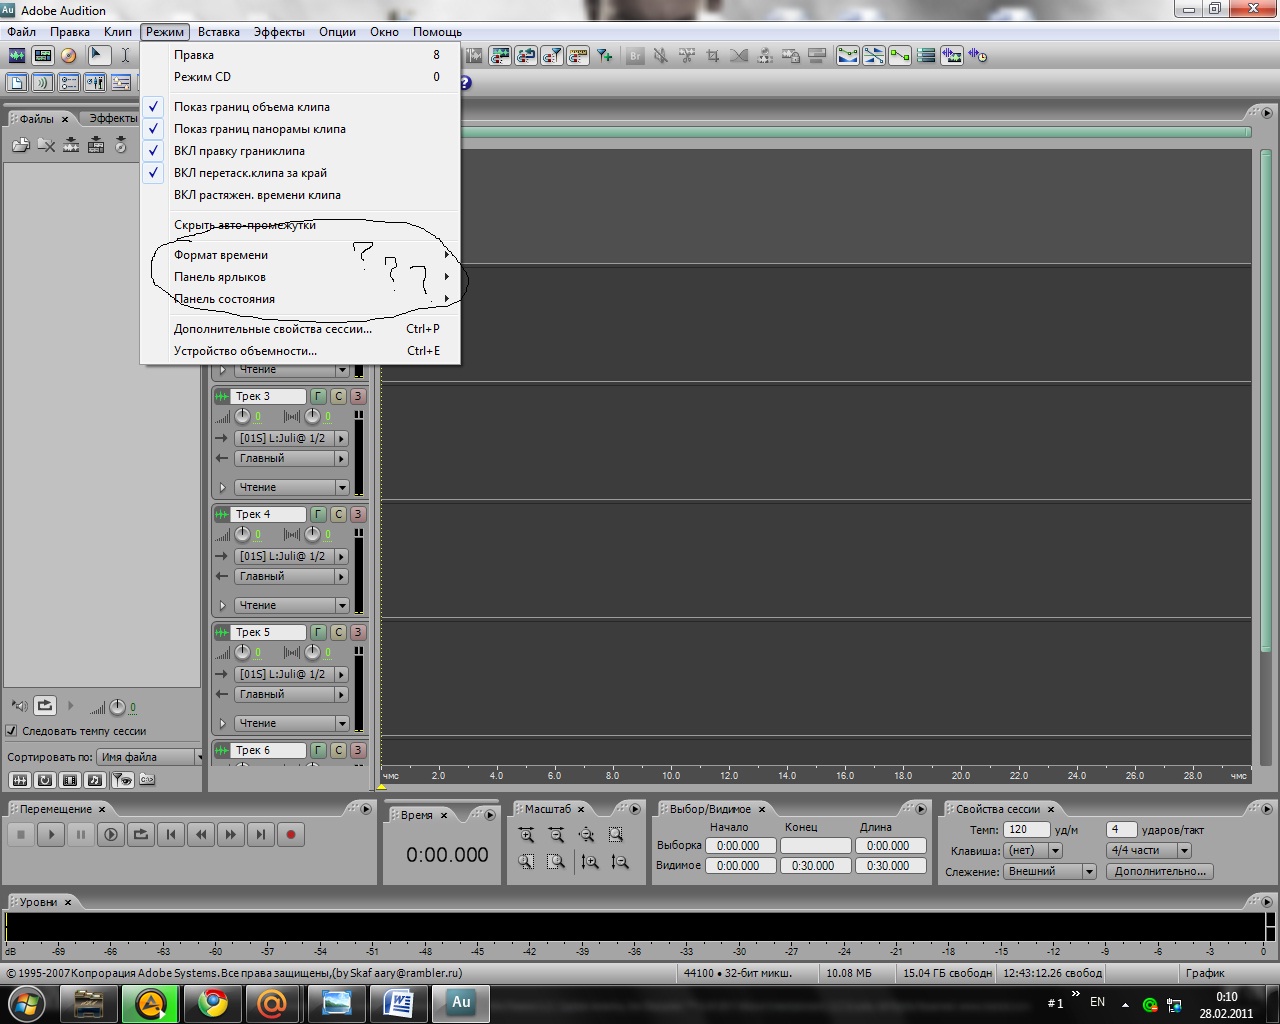1280x1024 pixels.
Task: Open Трек 4 'Главный' output dropdown
Action: point(291,577)
